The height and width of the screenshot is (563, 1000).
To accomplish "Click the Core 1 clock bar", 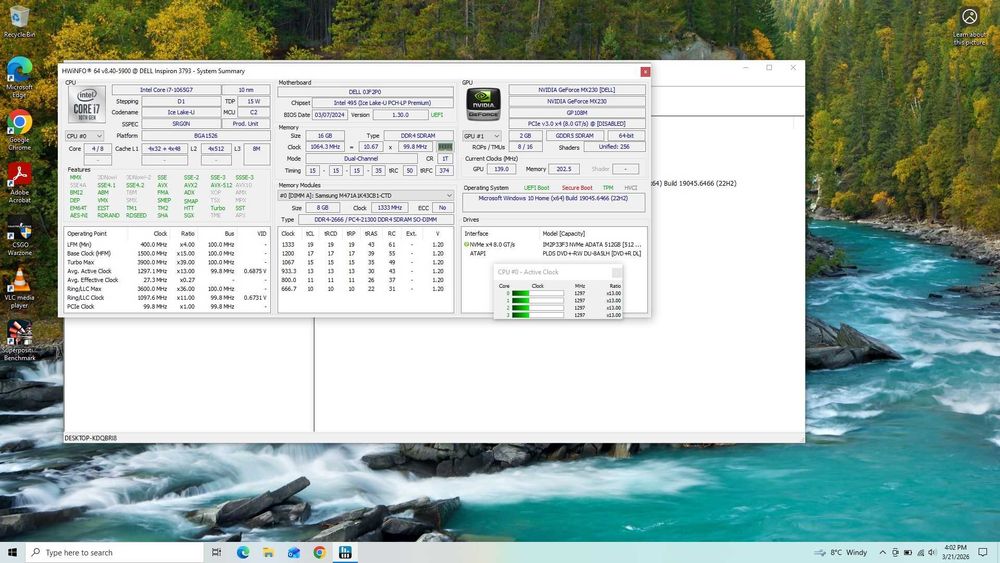I will [x=538, y=300].
